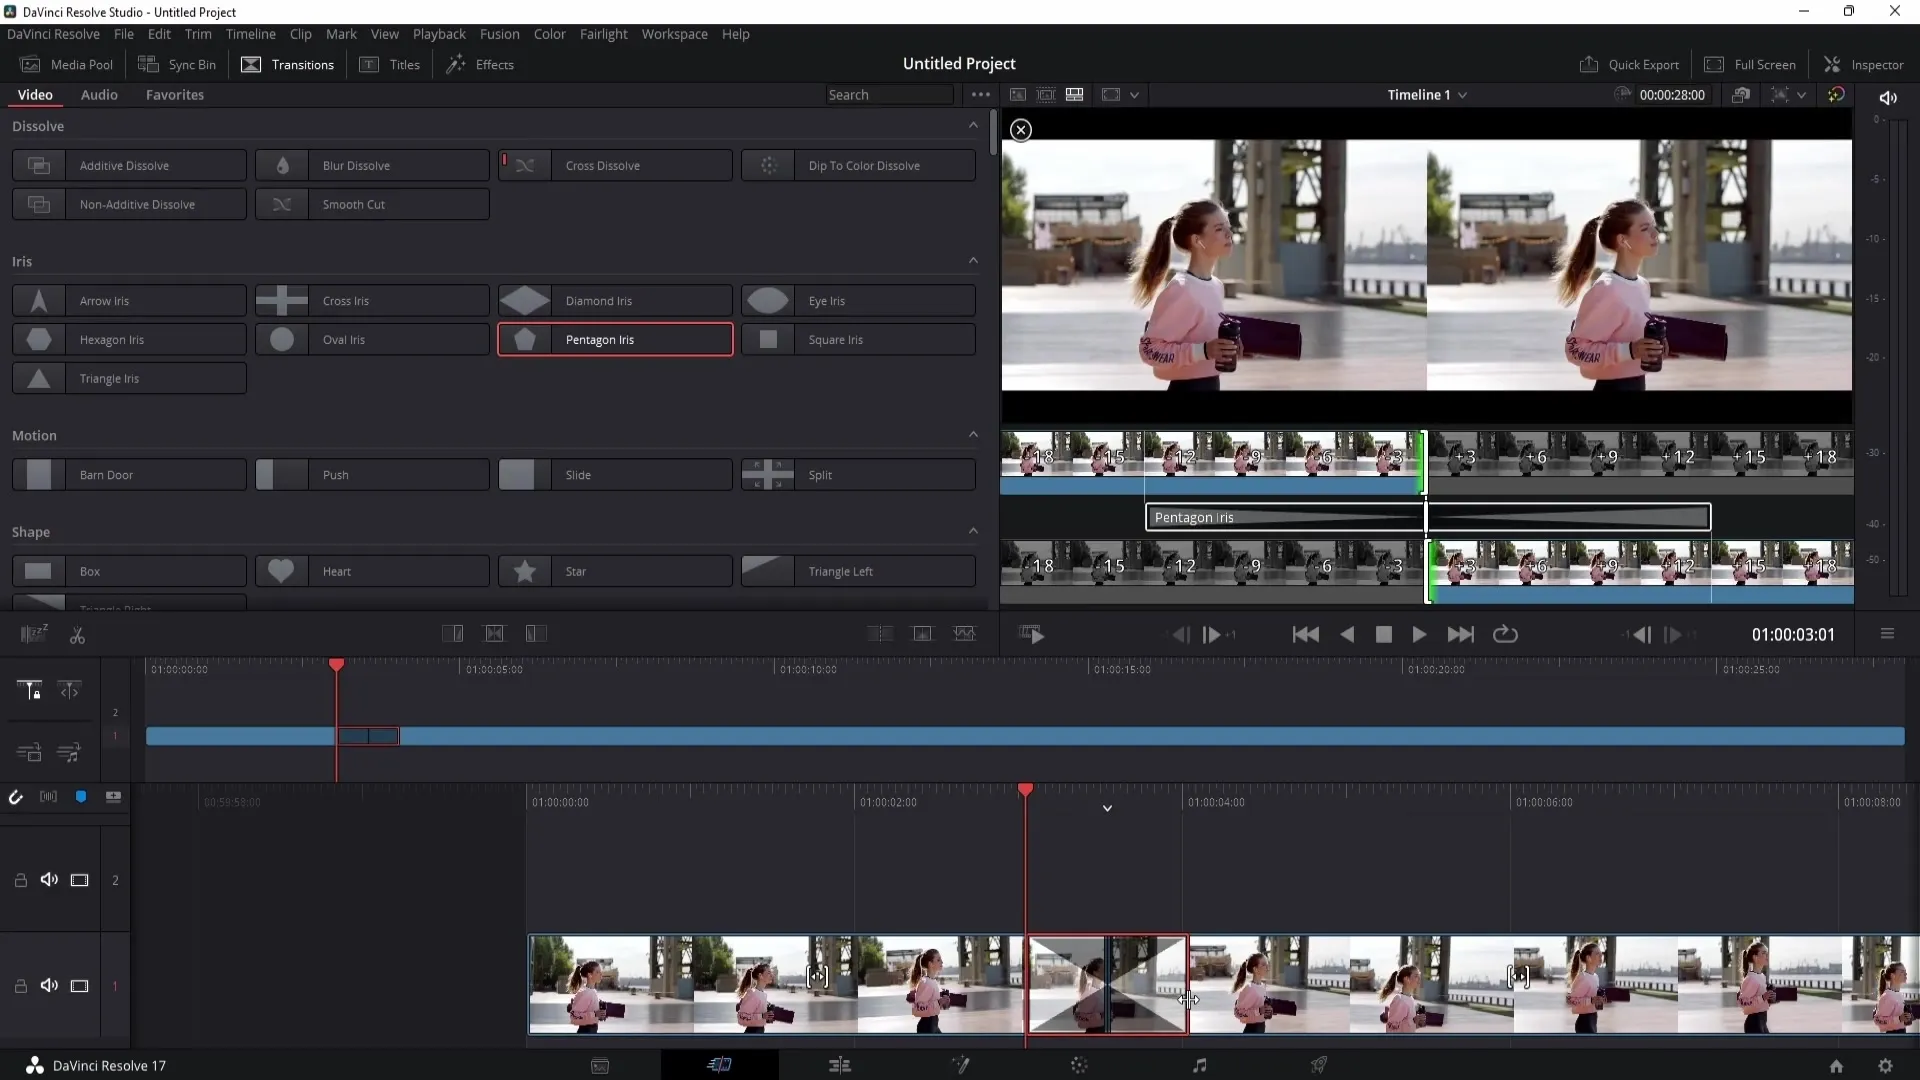Expand the Iris transitions category
This screenshot has width=1920, height=1080.
pos(973,261)
